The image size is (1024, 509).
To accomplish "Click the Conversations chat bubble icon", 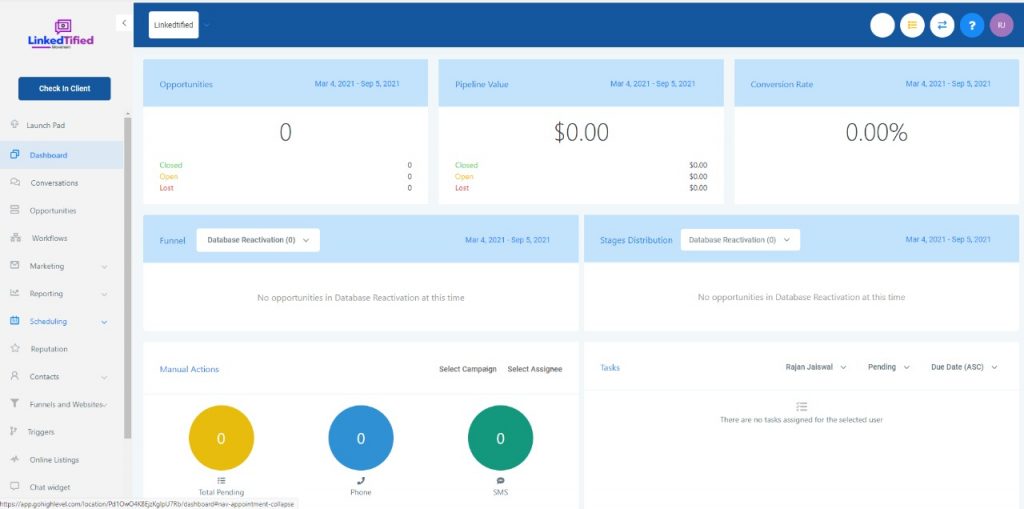I will 14,182.
